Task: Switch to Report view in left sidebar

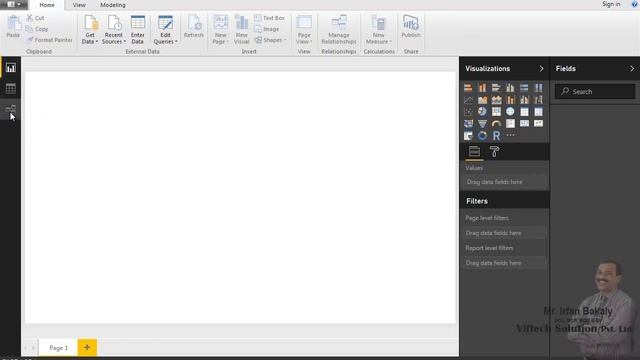Action: (x=11, y=68)
